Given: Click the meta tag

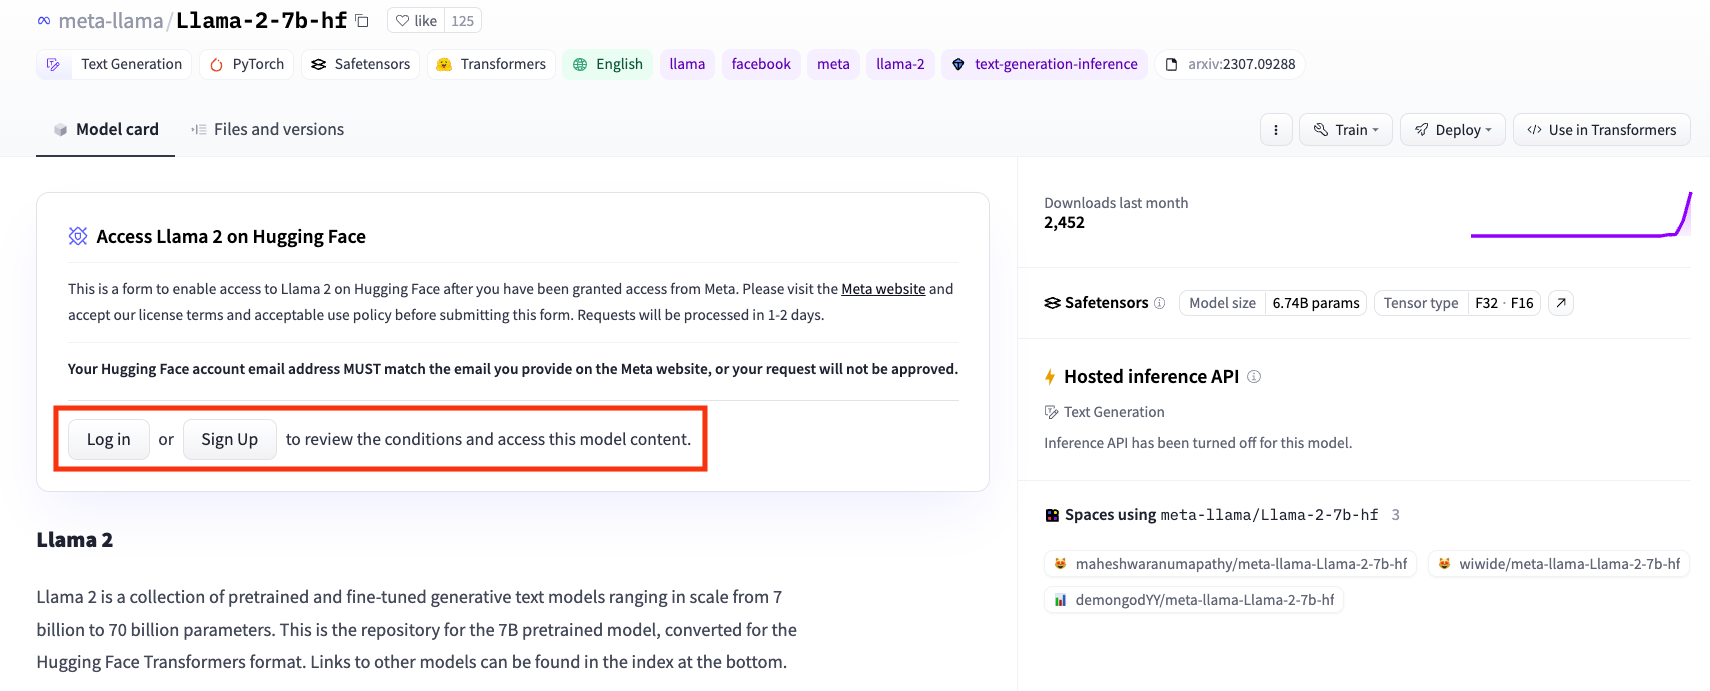Looking at the screenshot, I should (x=833, y=64).
